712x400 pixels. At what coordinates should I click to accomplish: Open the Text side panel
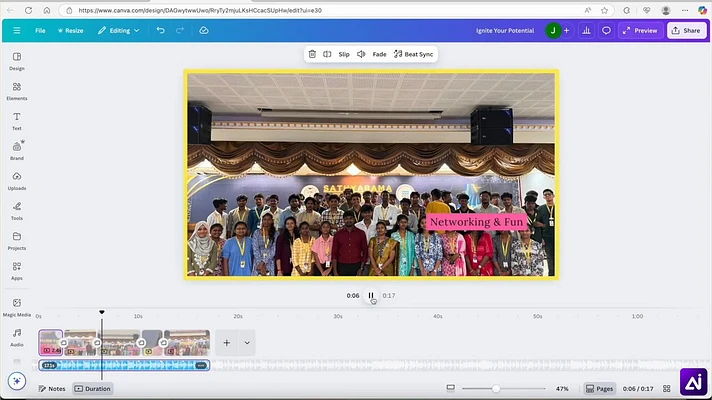coord(17,121)
